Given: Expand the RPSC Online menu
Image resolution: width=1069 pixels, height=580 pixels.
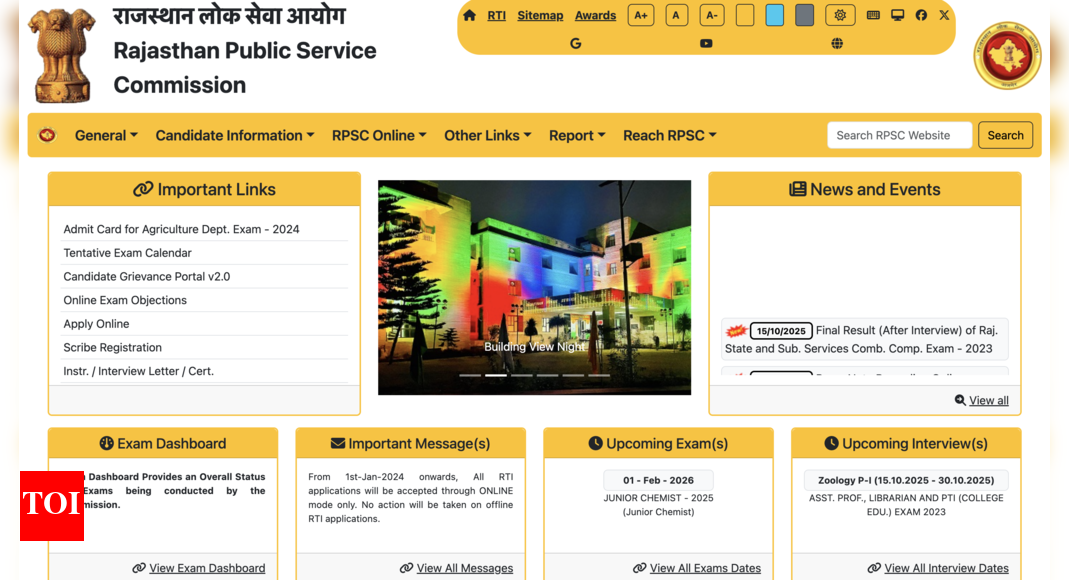Looking at the screenshot, I should (379, 135).
